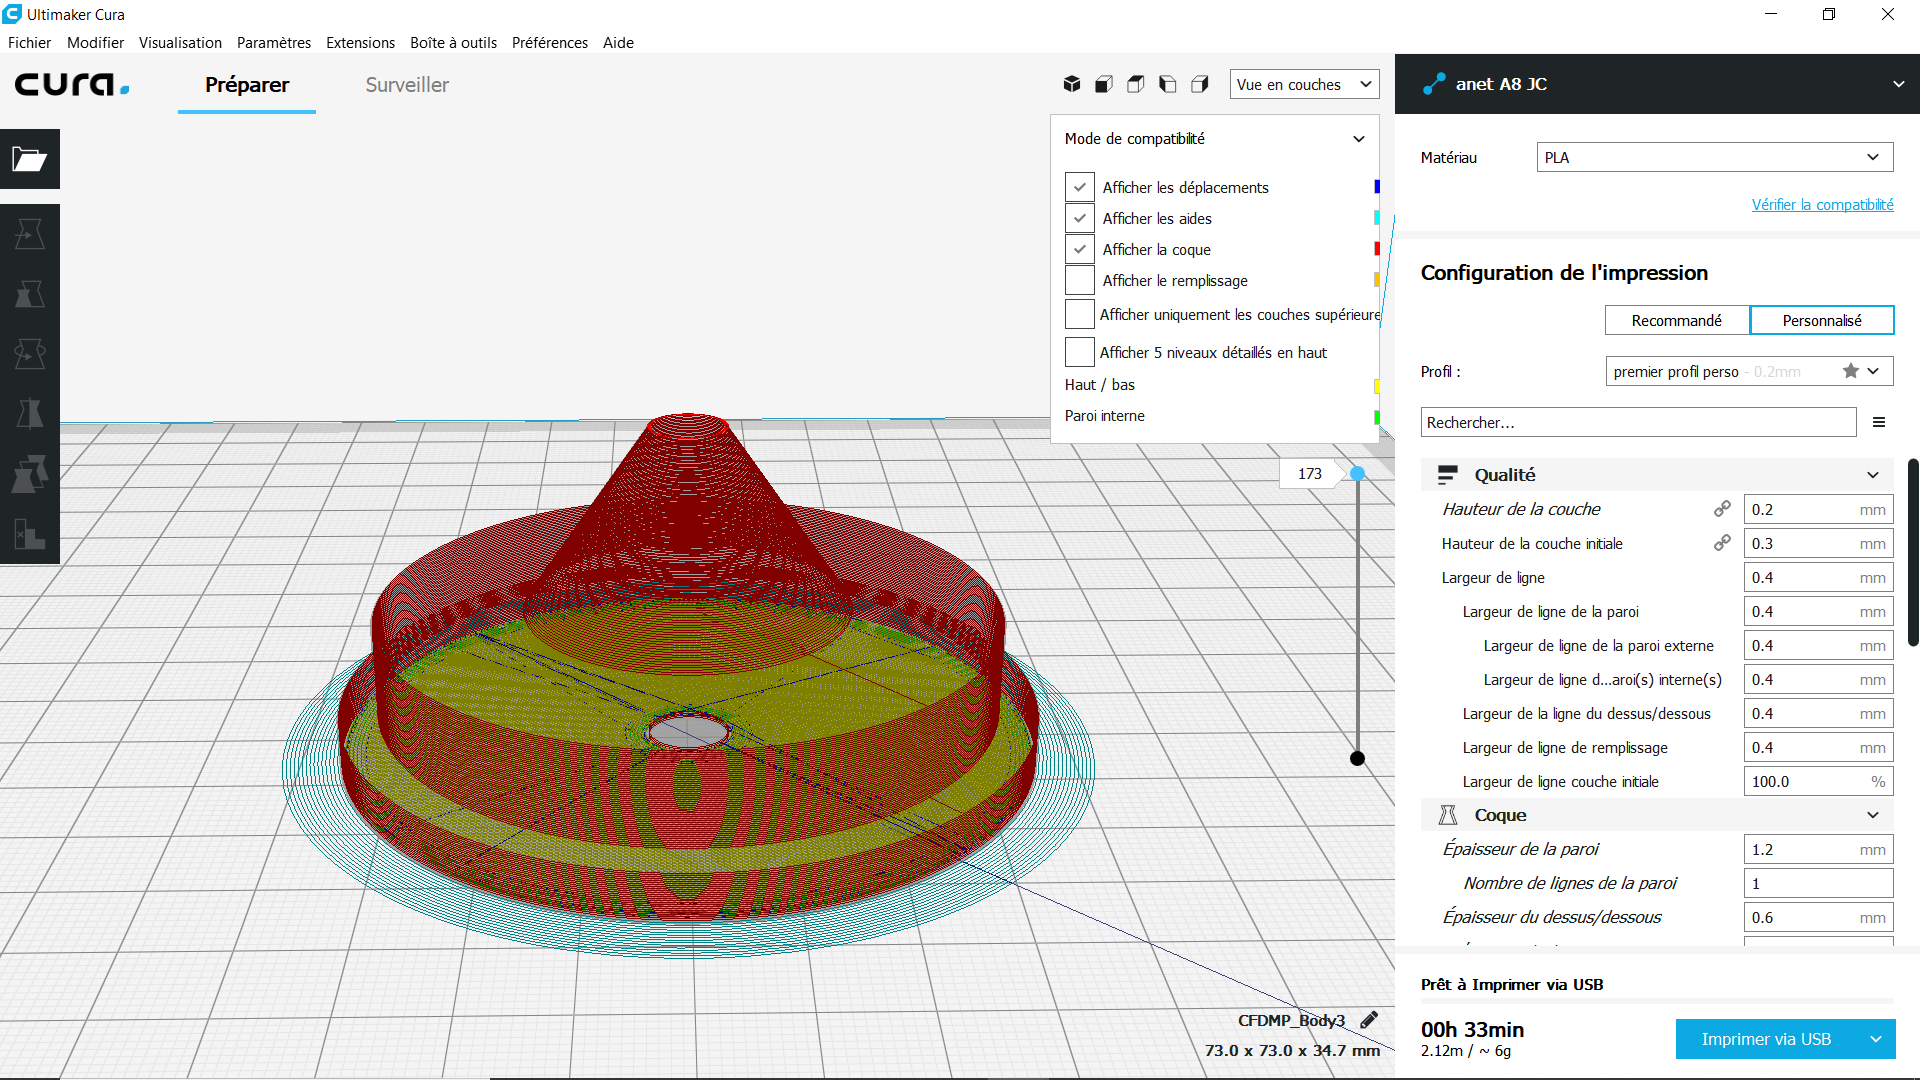Image resolution: width=1920 pixels, height=1080 pixels.
Task: Click the link icon beside Hauteur de la couche
Action: [x=1722, y=509]
